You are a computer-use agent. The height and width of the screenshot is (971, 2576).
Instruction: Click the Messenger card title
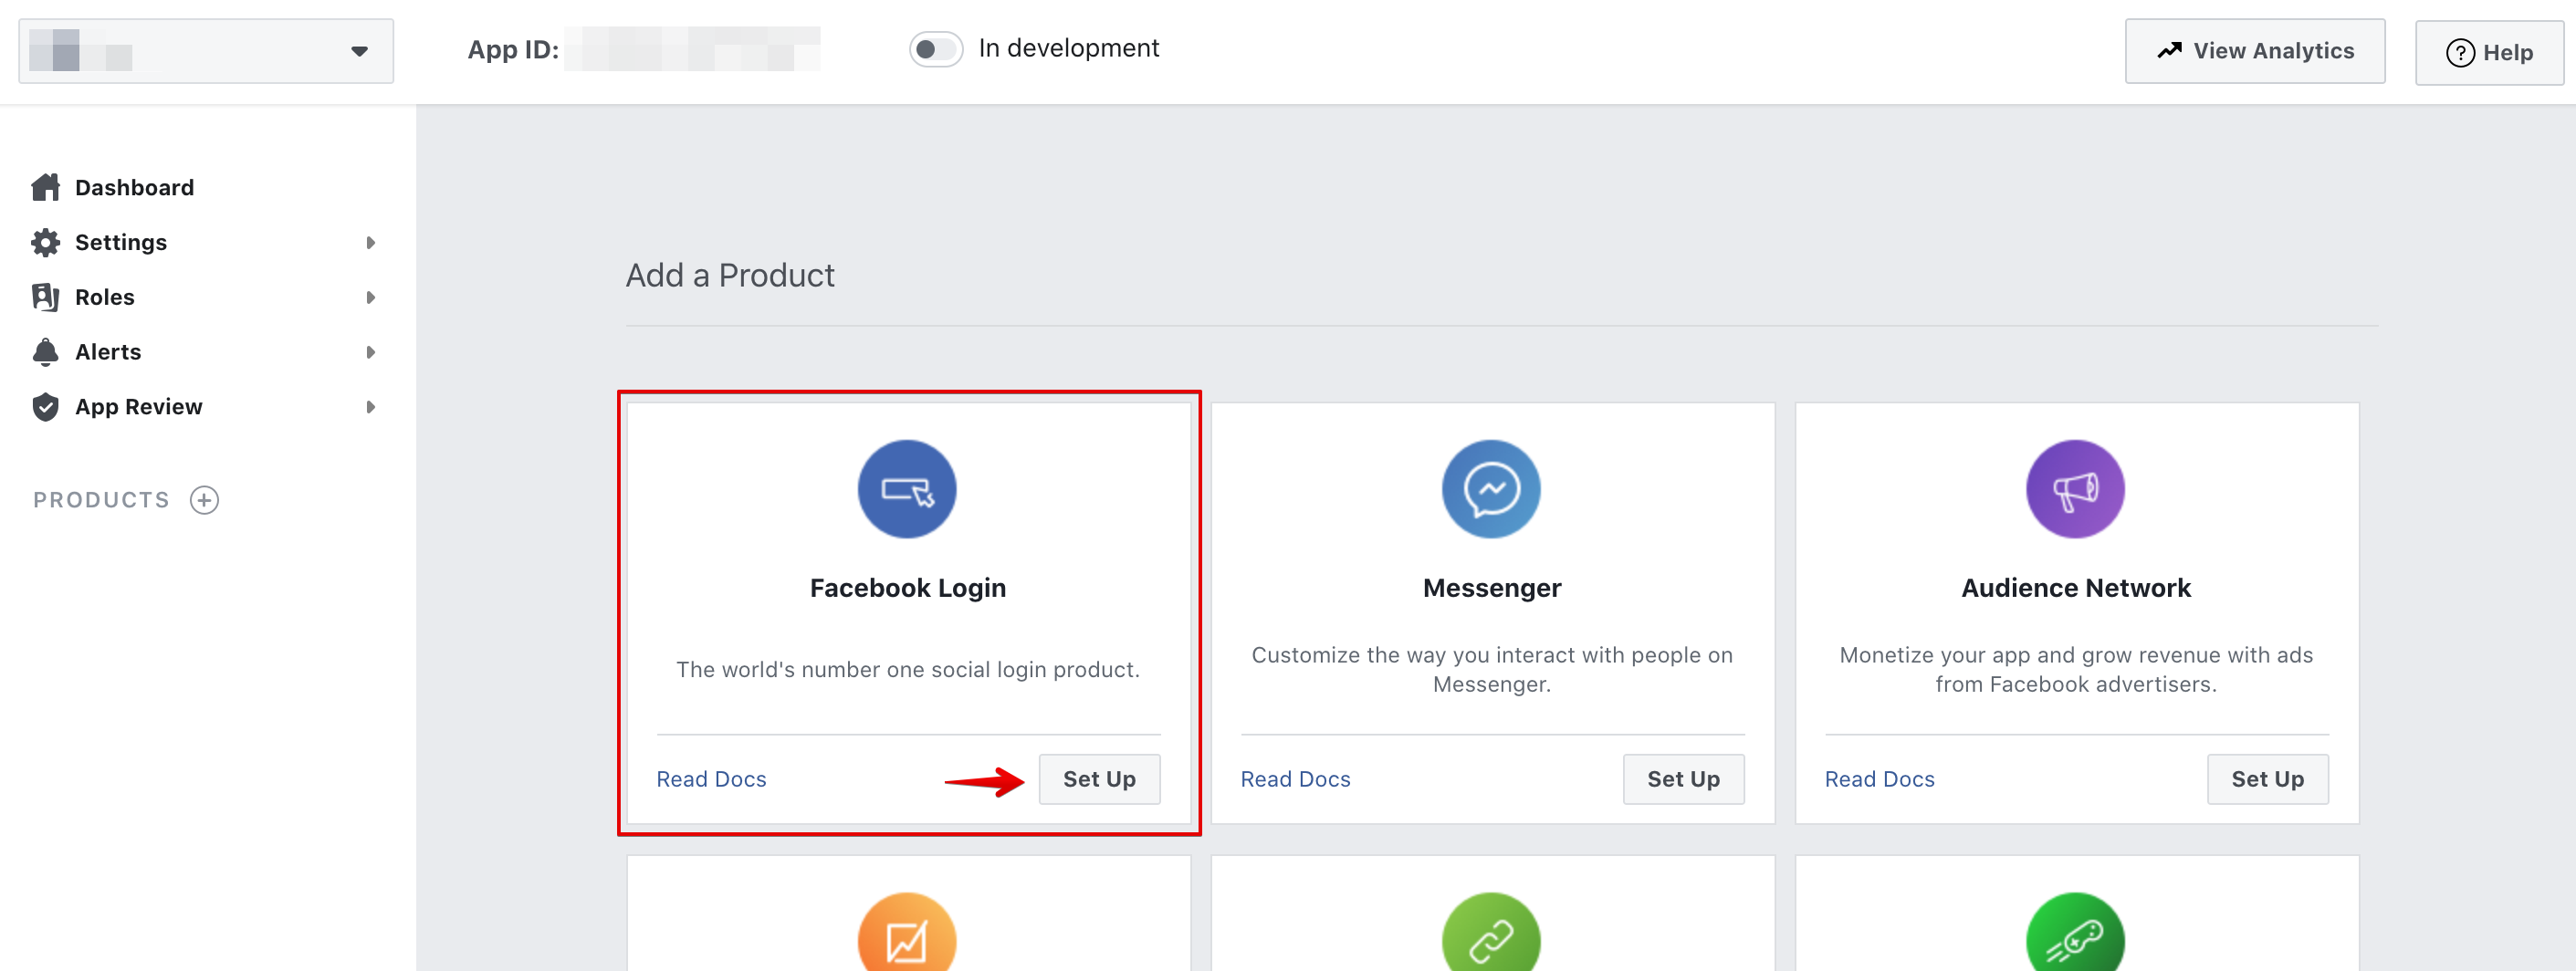1491,588
